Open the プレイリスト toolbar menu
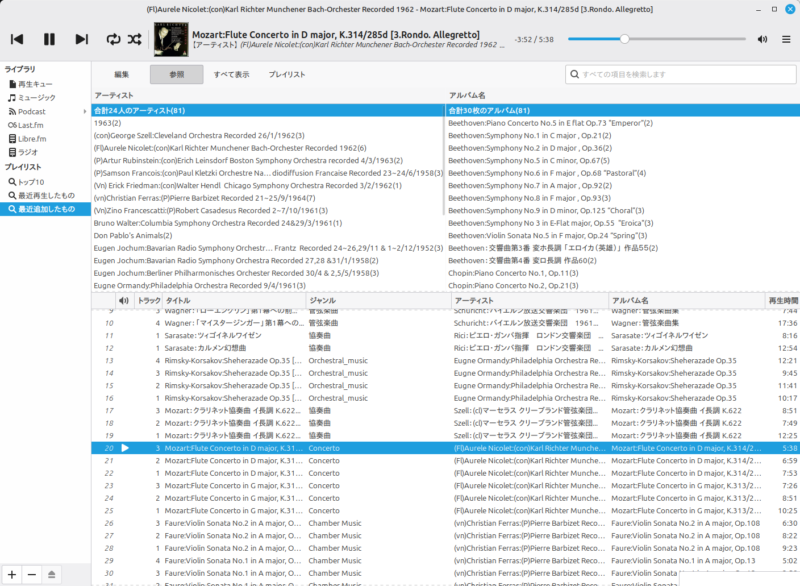This screenshot has height=586, width=800. tap(287, 75)
